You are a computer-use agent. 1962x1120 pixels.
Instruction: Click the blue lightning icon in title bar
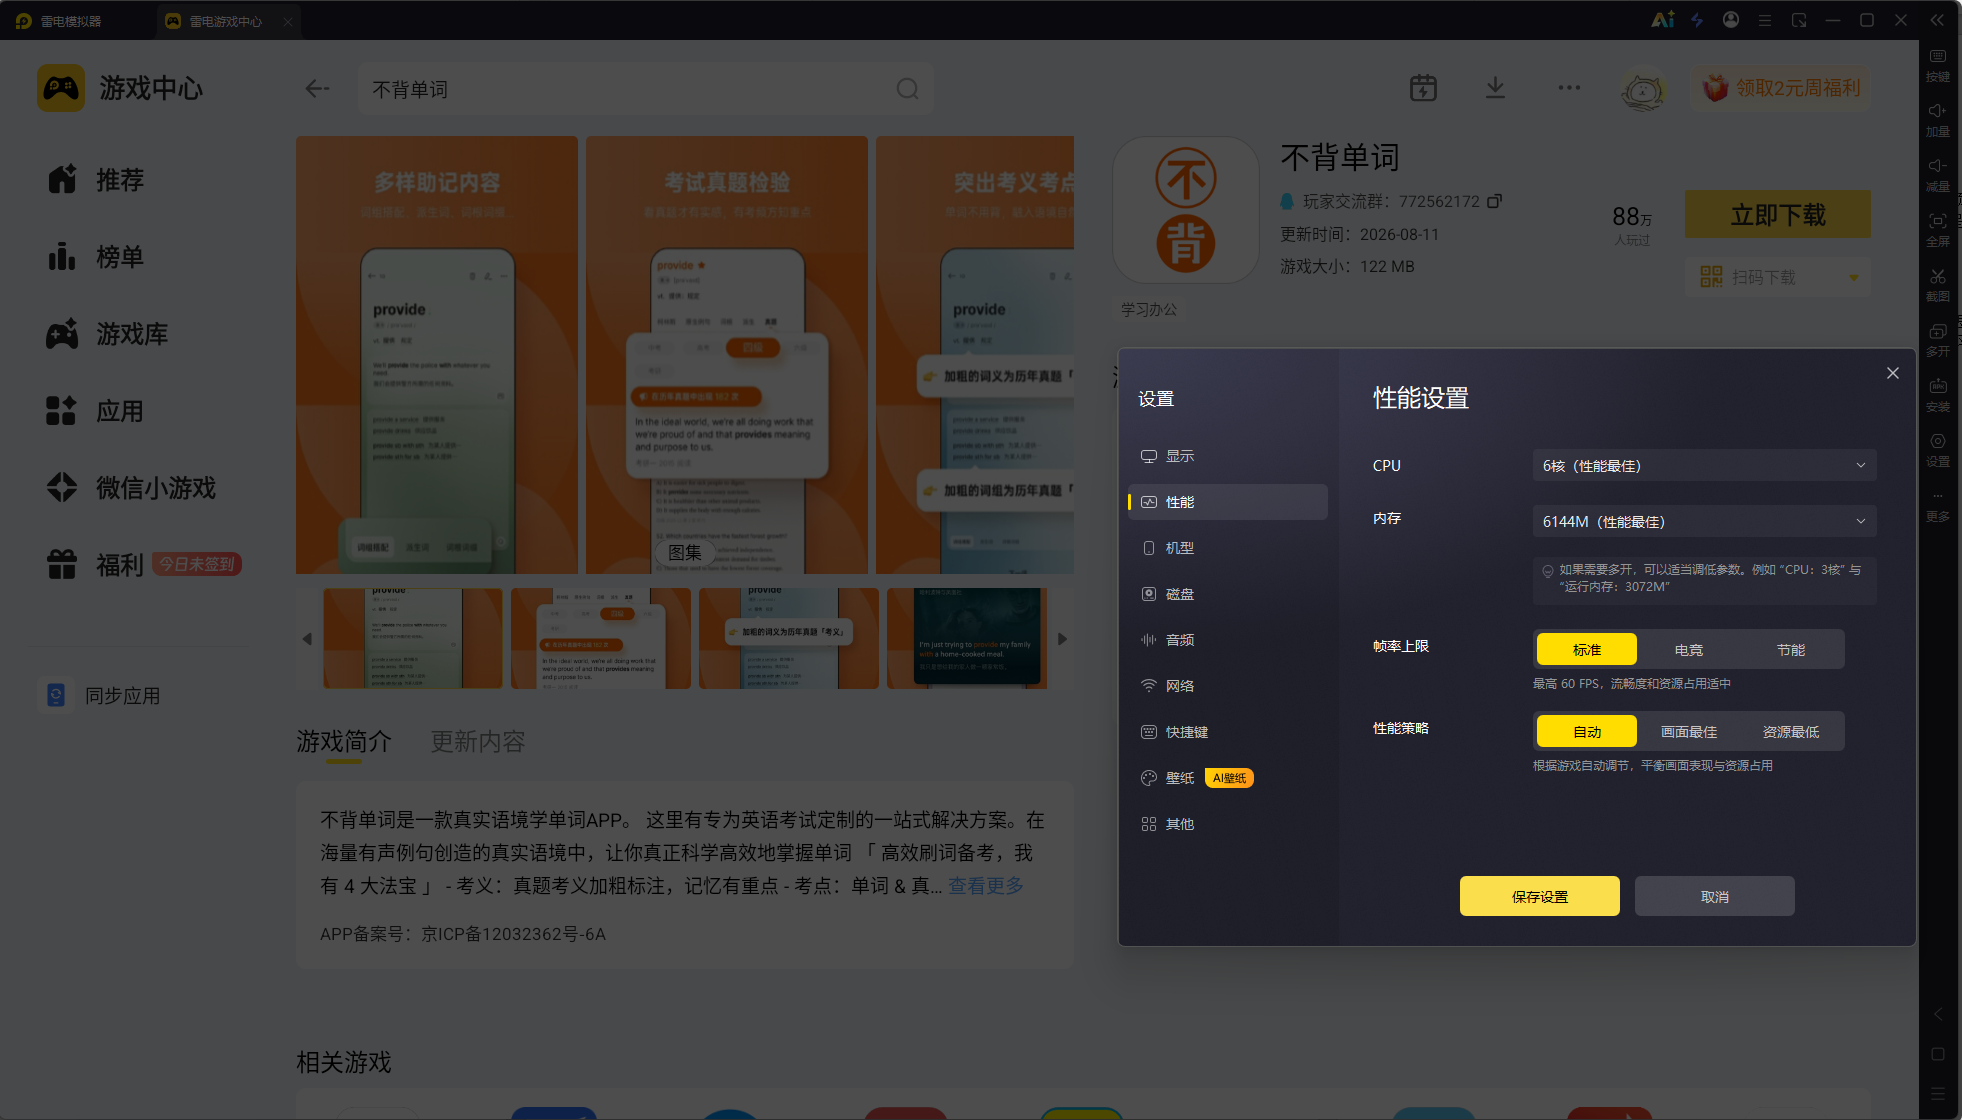click(1697, 20)
